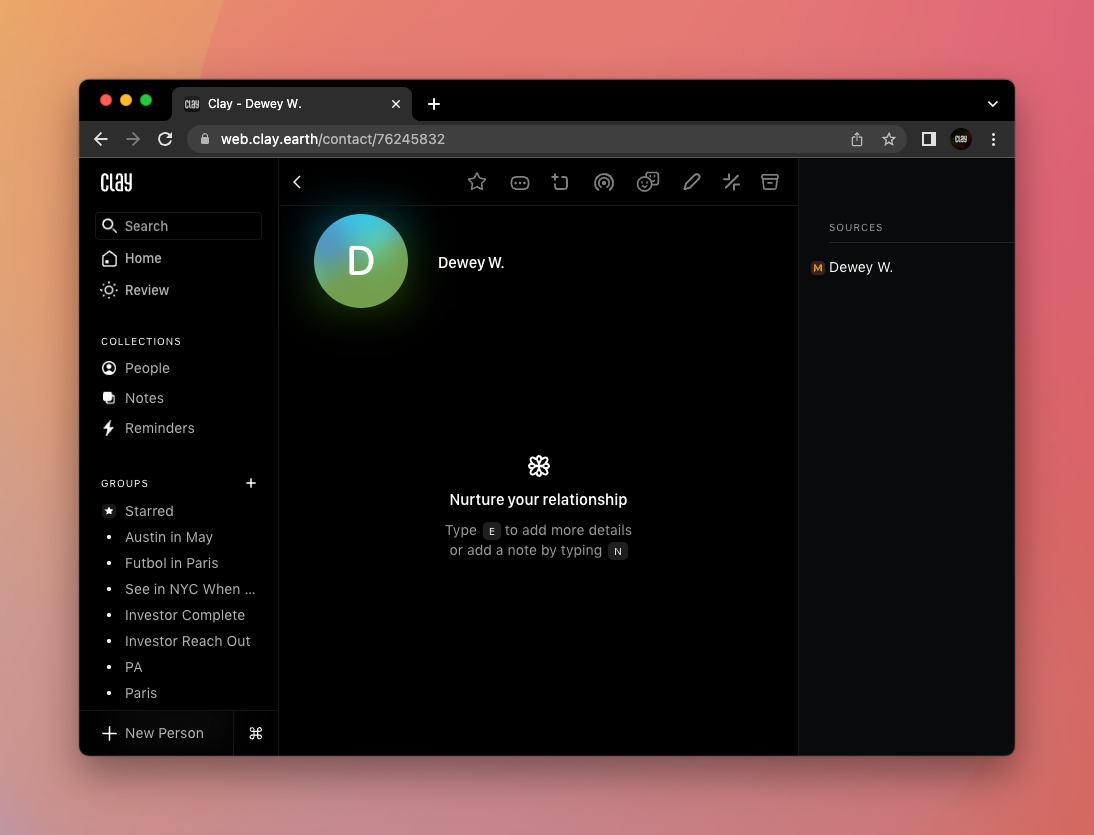Click the broadcast reminder icon in toolbar

[603, 182]
